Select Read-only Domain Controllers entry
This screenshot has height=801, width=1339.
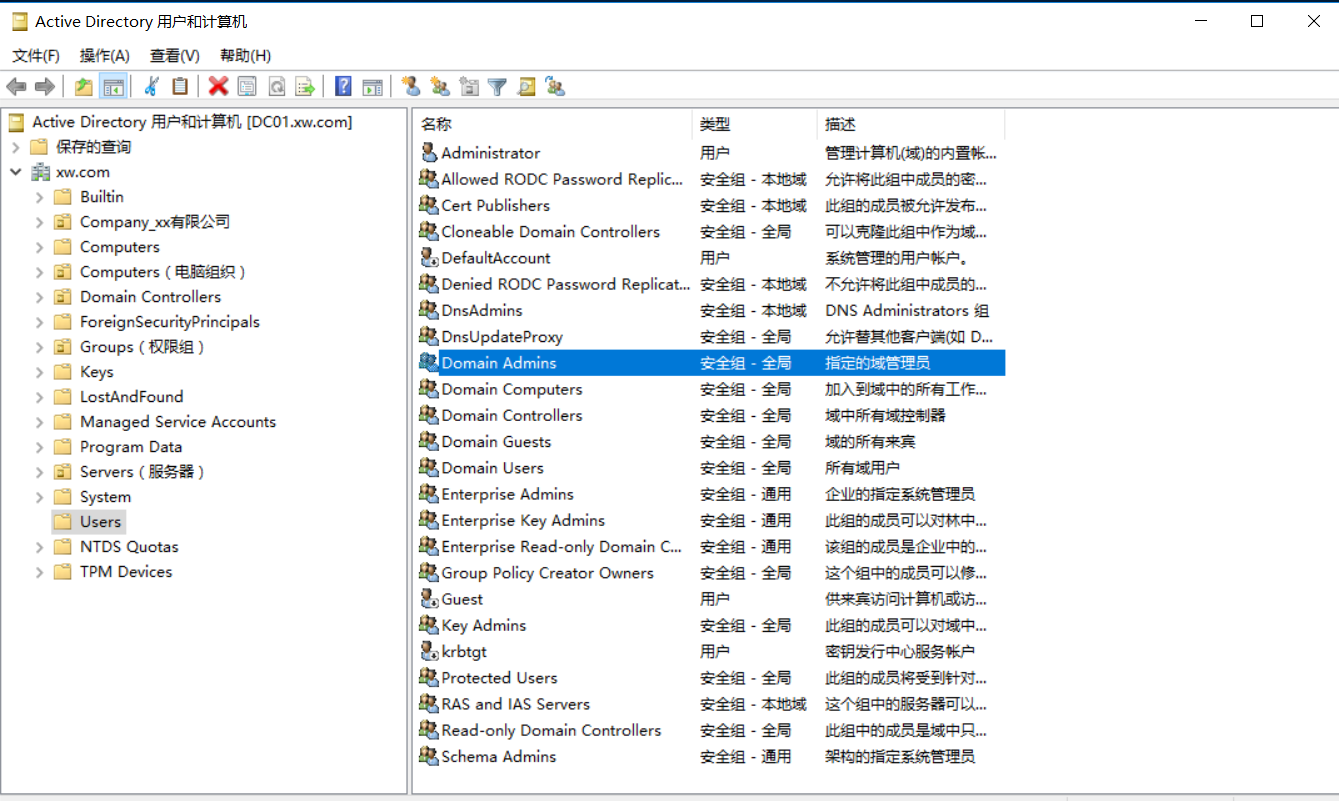point(552,730)
